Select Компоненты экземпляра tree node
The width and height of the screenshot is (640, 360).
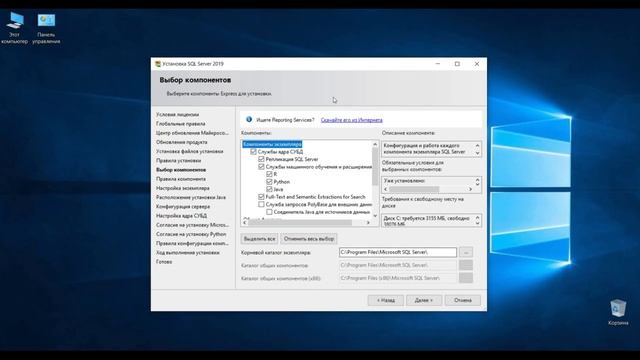click(272, 144)
